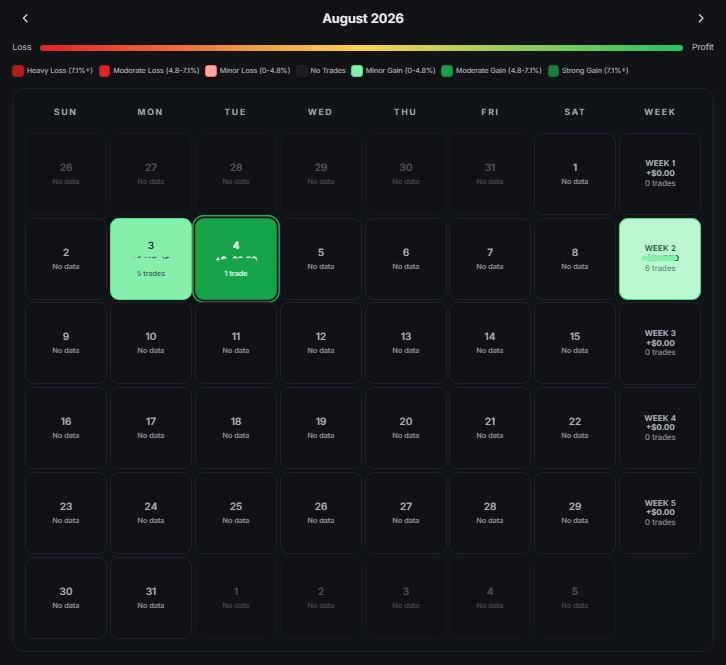The height and width of the screenshot is (665, 726).
Task: Select the August 8 day cell
Action: pyautogui.click(x=575, y=259)
